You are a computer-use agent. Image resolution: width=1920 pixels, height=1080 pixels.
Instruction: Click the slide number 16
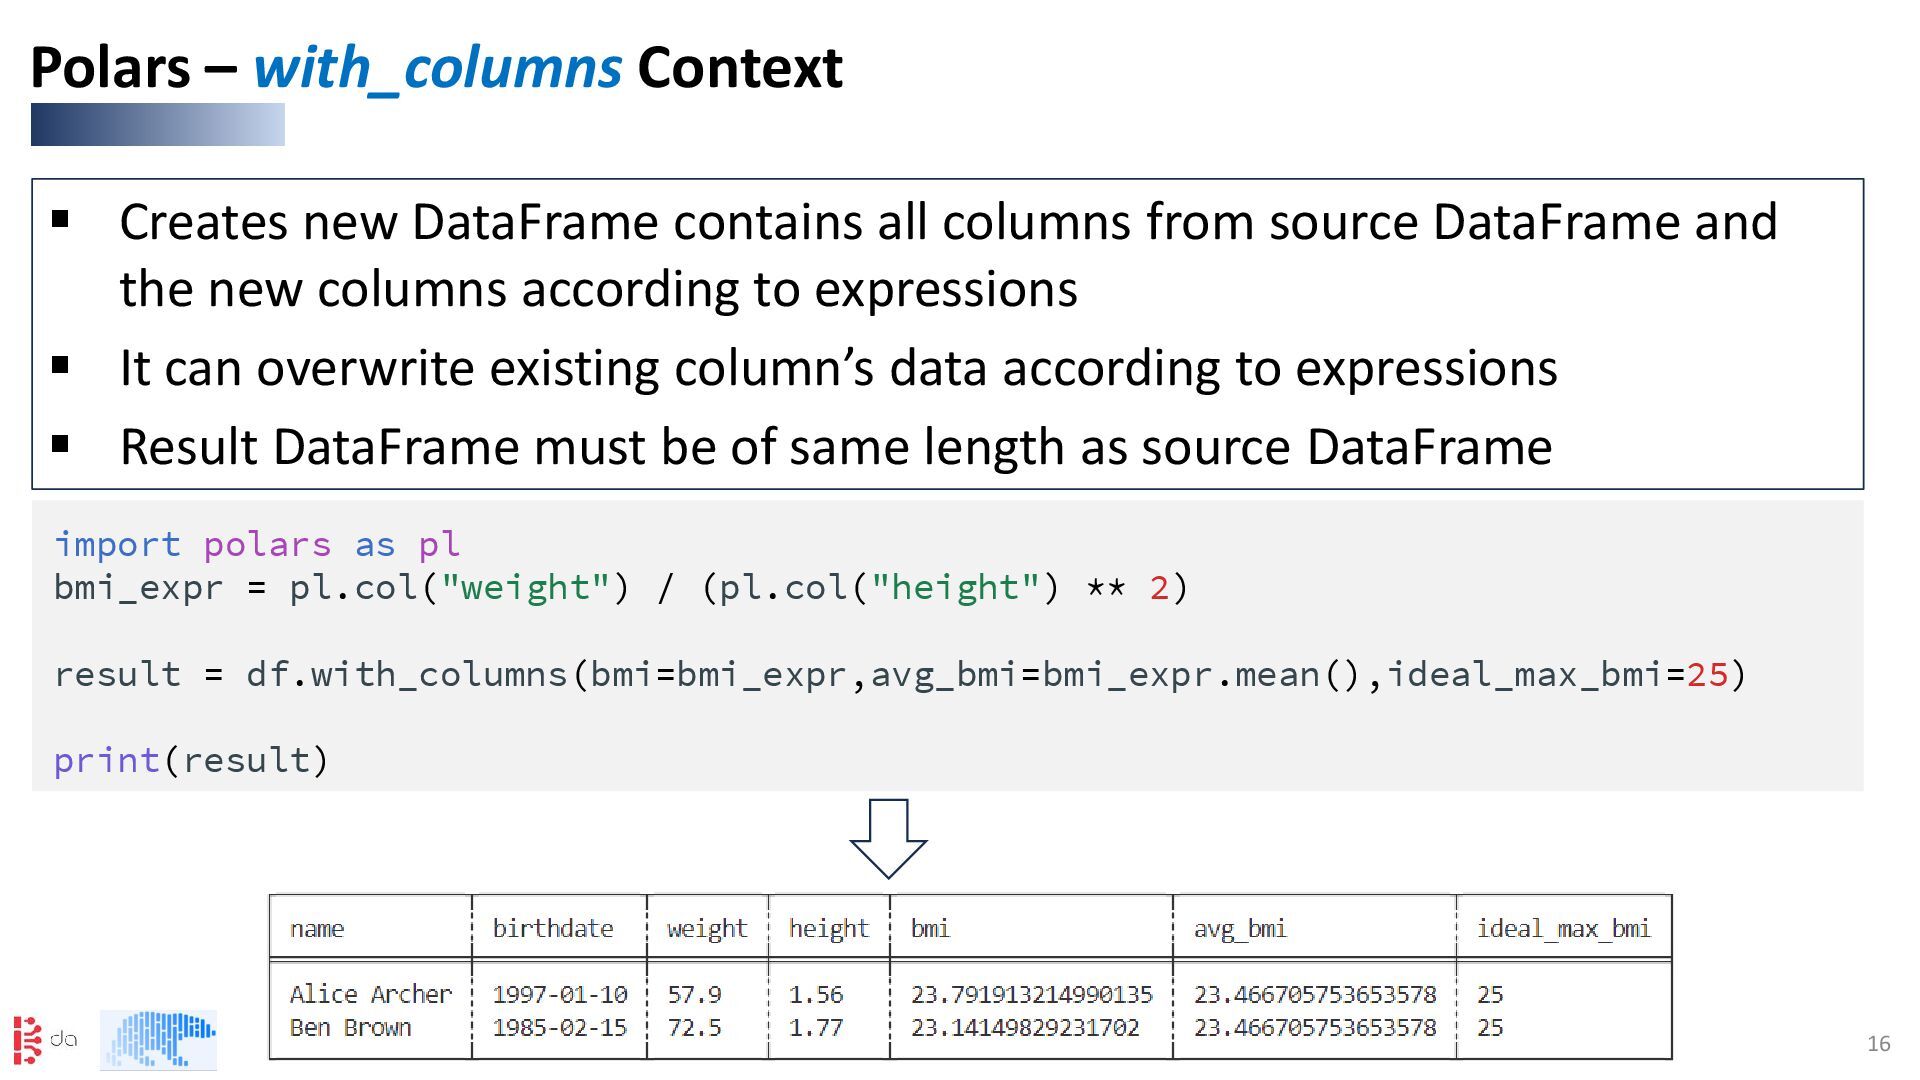[x=1878, y=1044]
